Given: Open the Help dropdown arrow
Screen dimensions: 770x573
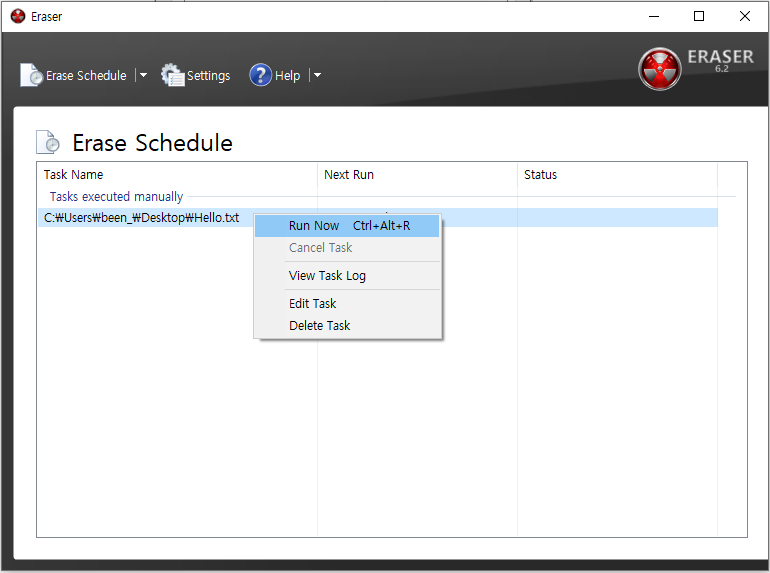Looking at the screenshot, I should click(316, 75).
